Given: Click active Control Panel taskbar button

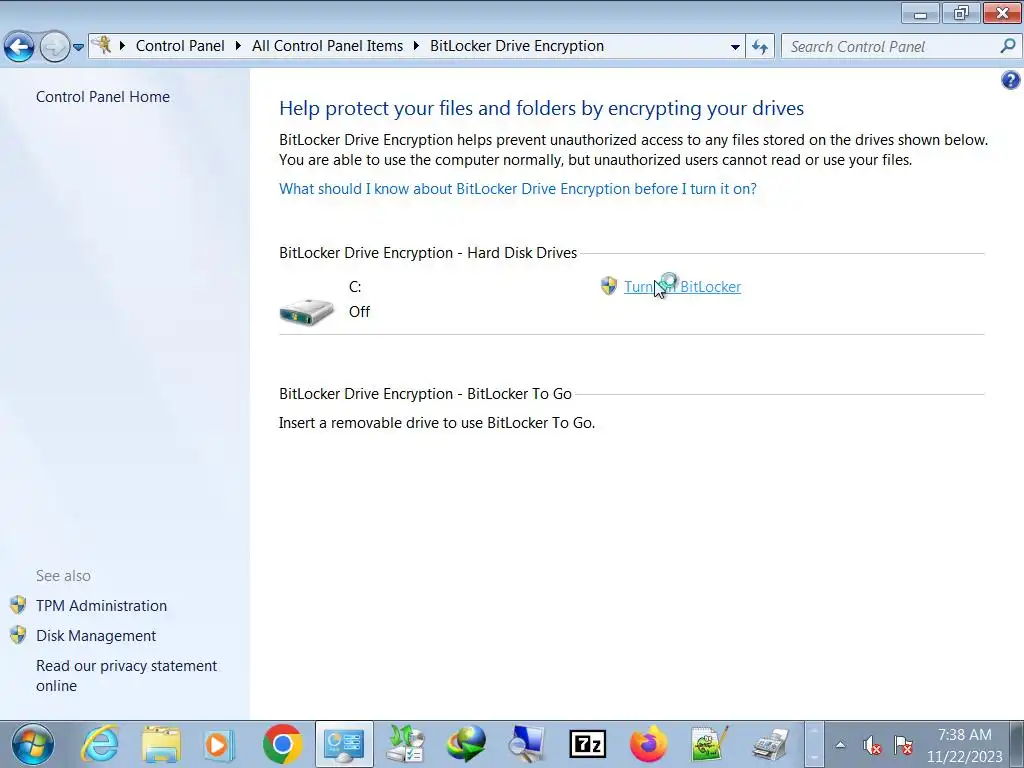Looking at the screenshot, I should pyautogui.click(x=344, y=744).
